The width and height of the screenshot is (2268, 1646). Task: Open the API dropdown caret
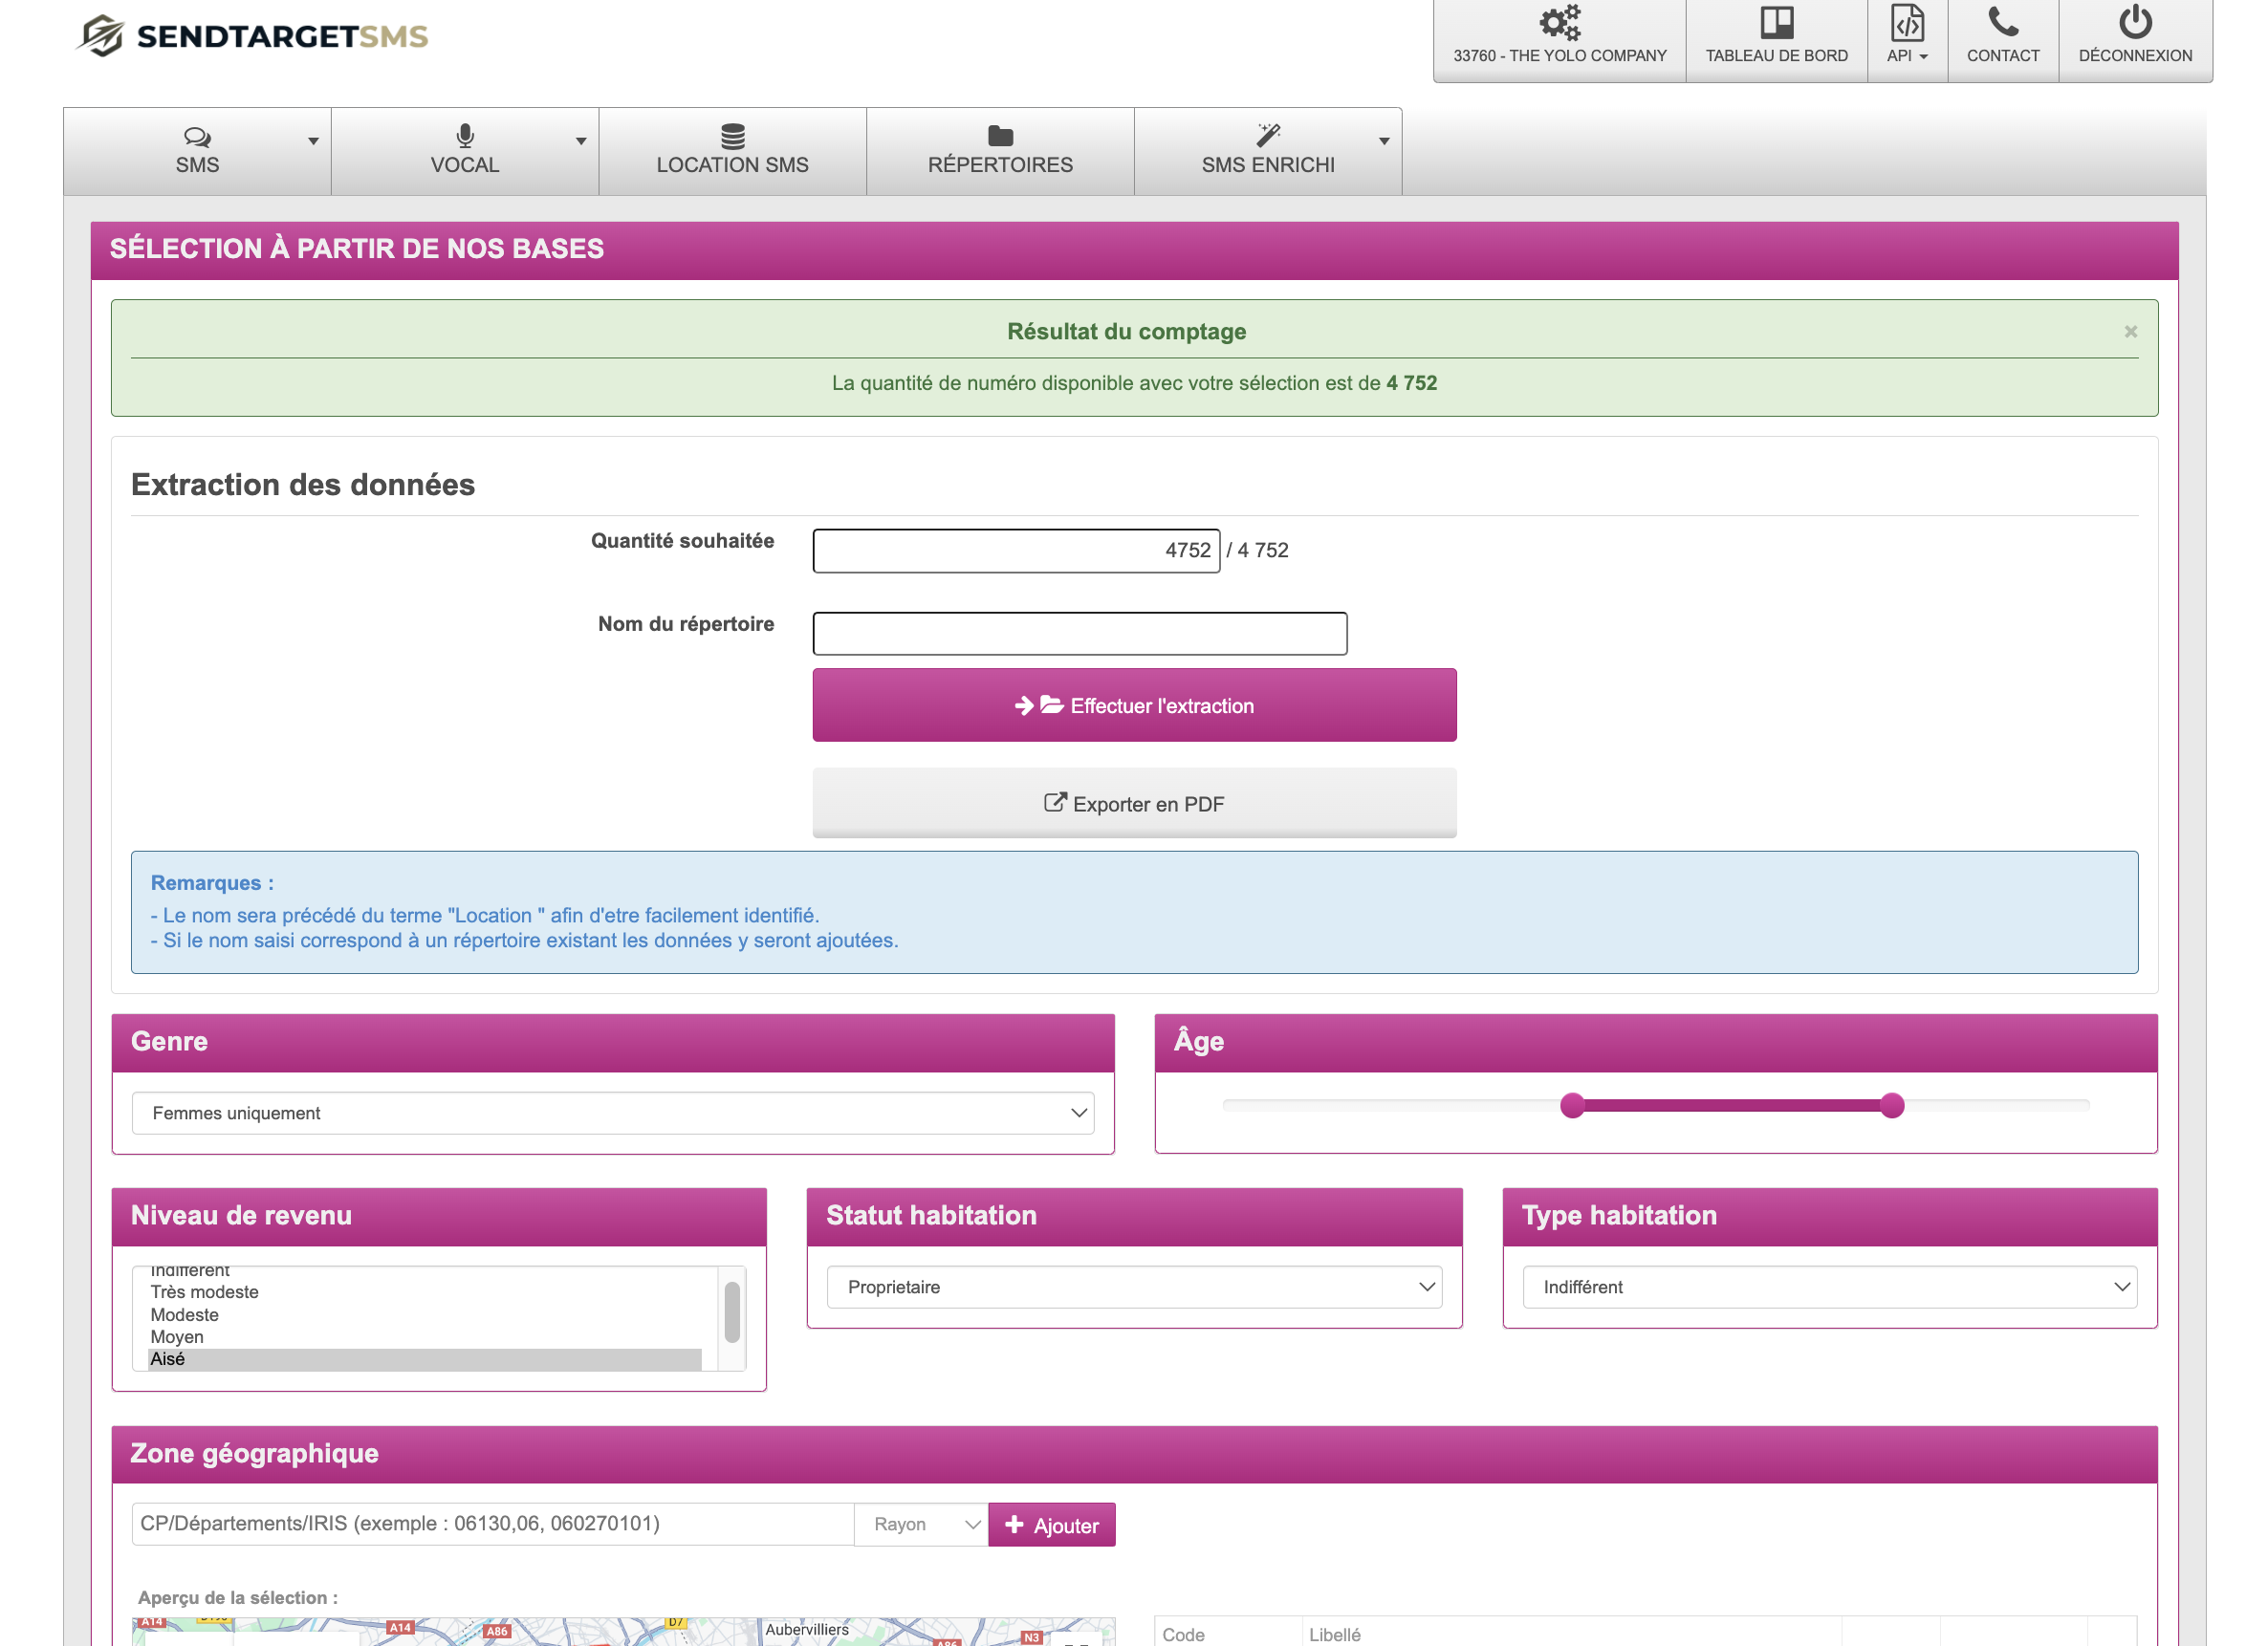point(1923,57)
